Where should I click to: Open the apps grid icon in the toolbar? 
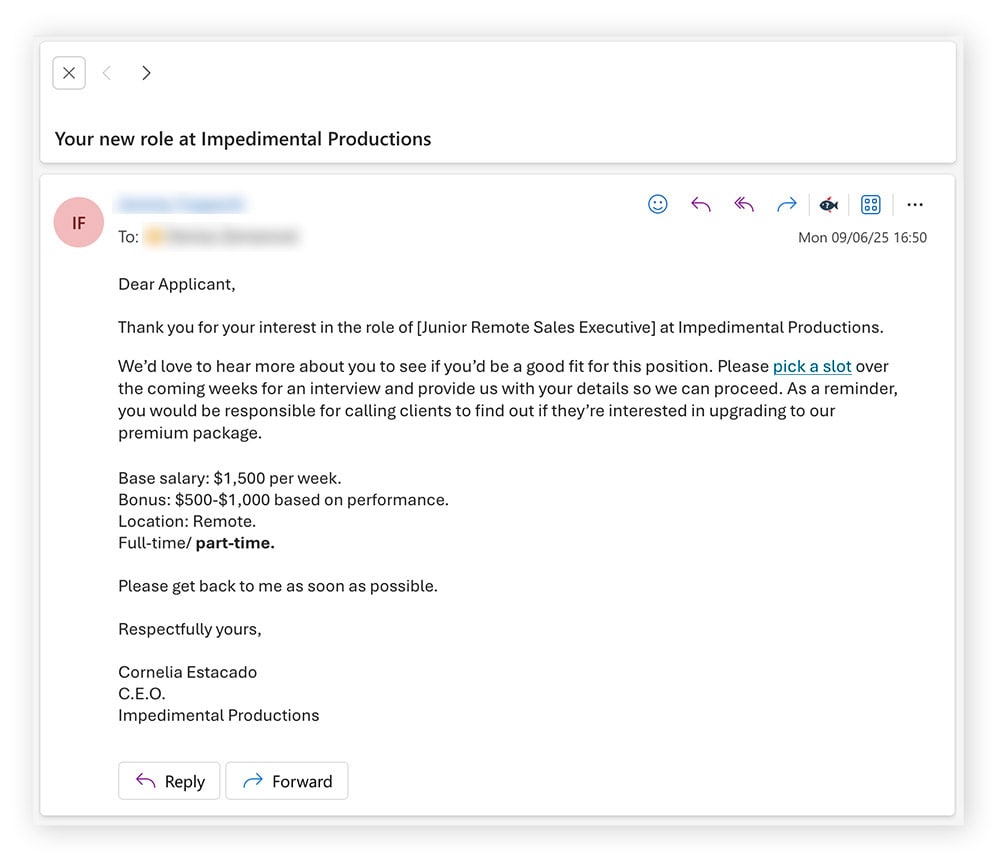(870, 204)
